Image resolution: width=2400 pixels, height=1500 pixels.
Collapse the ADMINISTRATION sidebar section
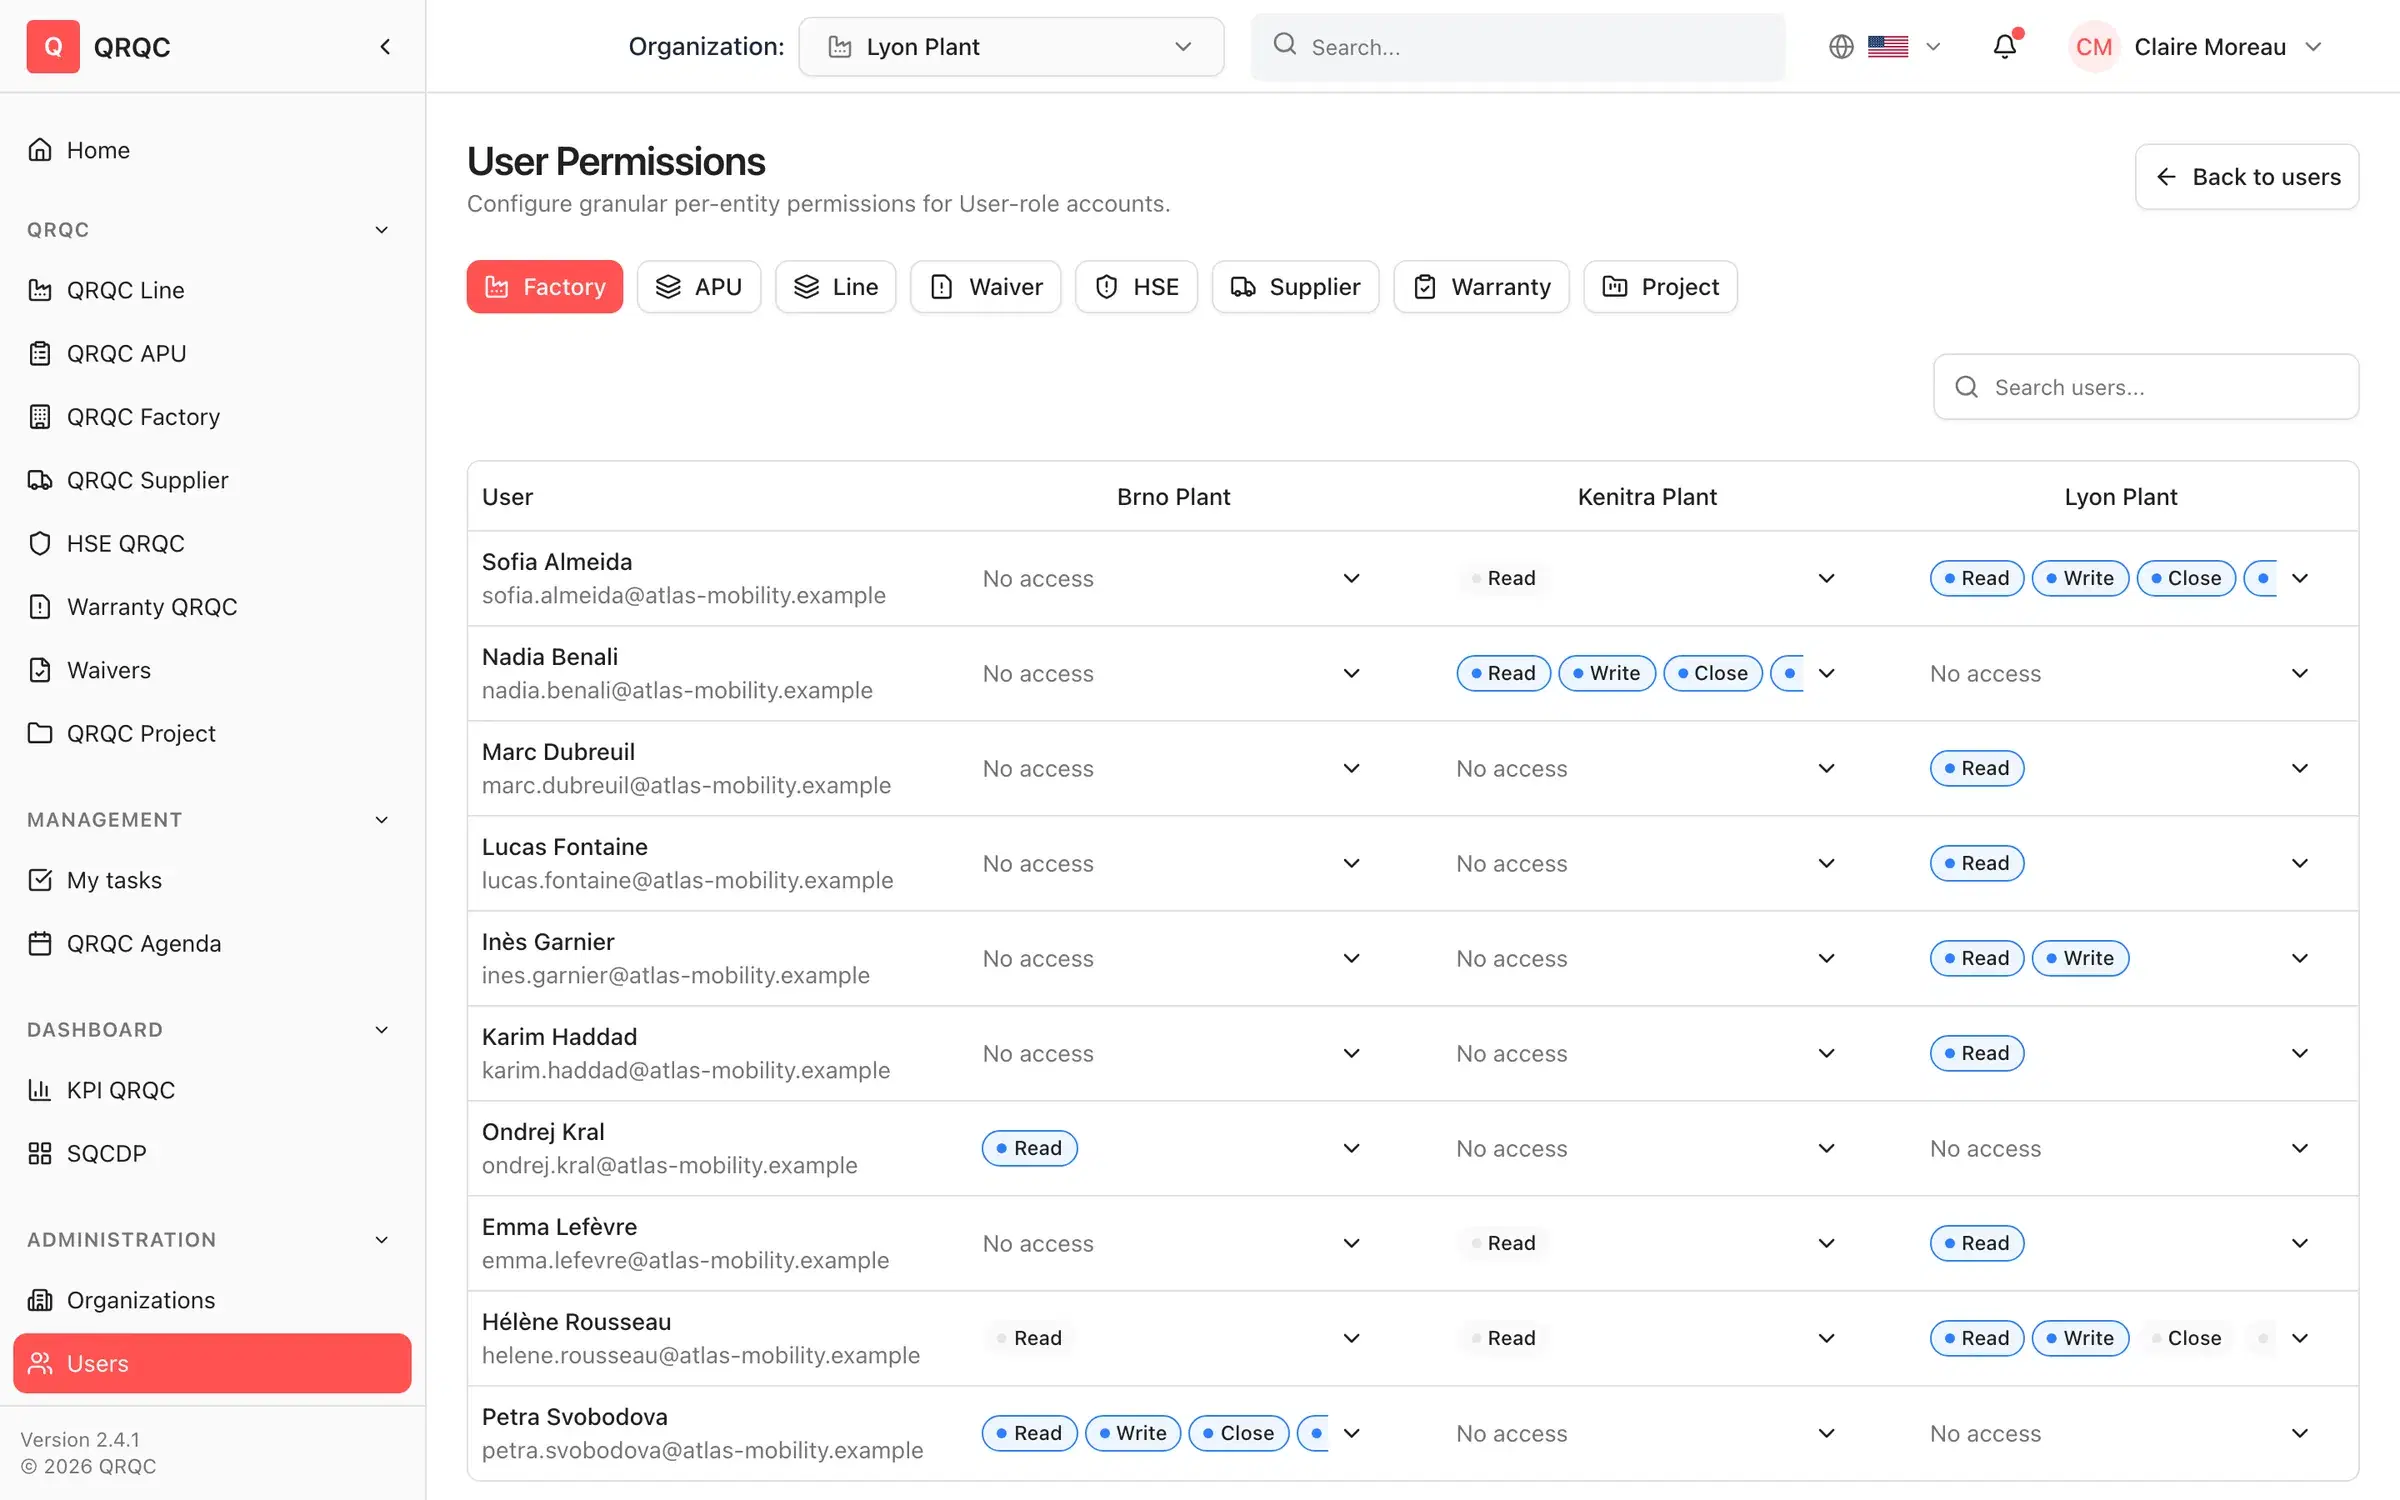pyautogui.click(x=381, y=1240)
